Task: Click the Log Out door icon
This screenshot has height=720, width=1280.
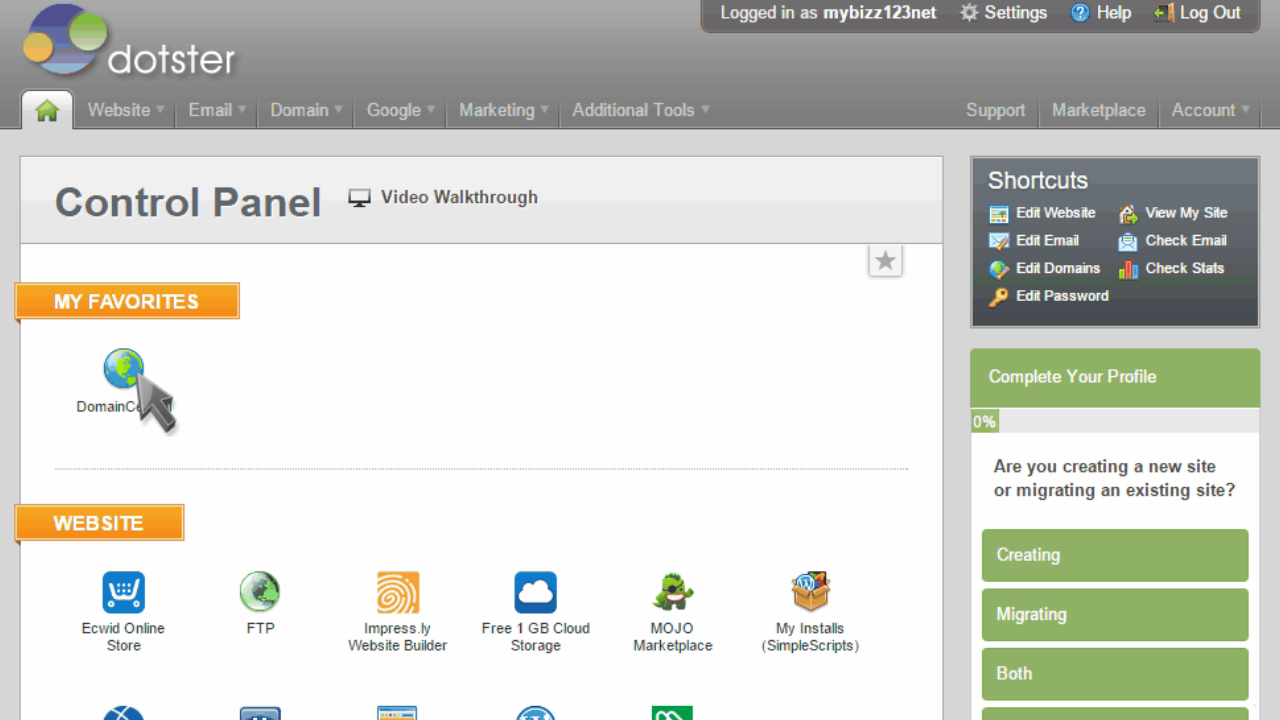Action: point(1163,13)
